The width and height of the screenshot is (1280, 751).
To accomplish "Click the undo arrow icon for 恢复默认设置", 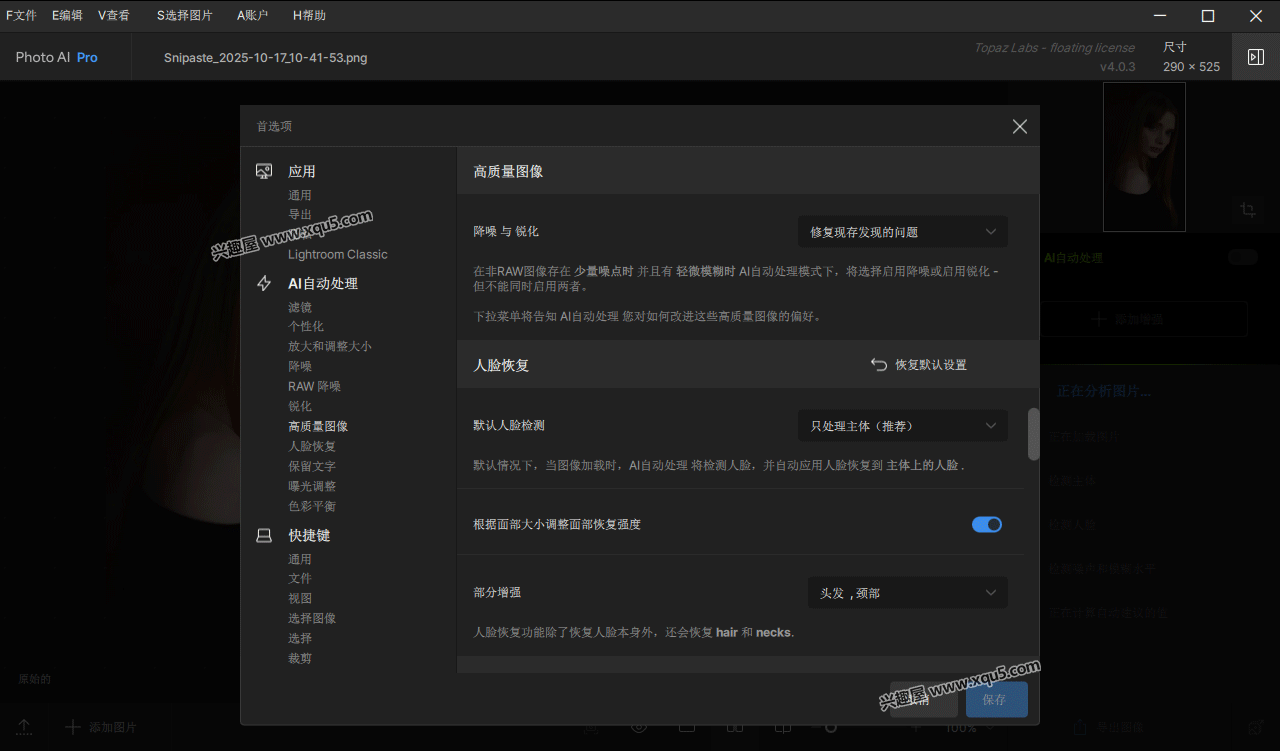I will pyautogui.click(x=879, y=365).
